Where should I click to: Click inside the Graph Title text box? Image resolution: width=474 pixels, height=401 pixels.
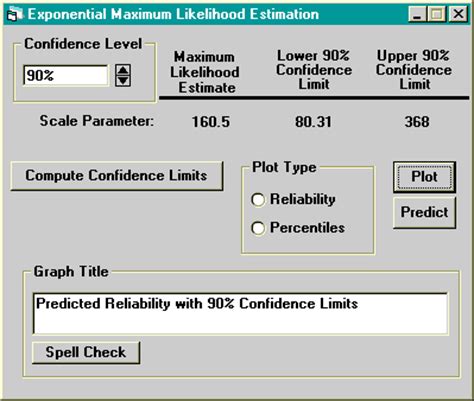[240, 314]
